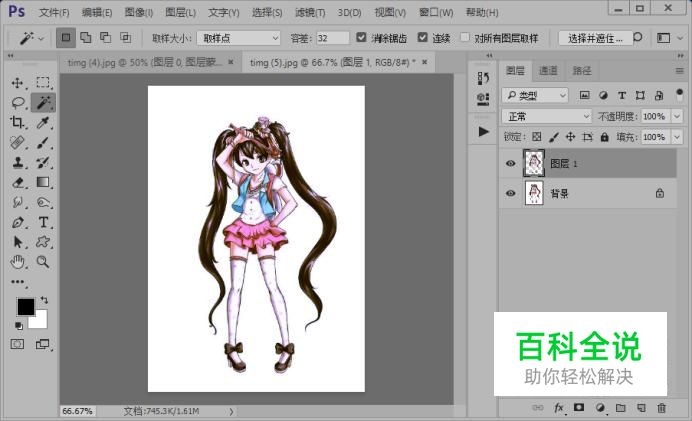
Task: Reset default foreground and background colors
Action: click(x=19, y=326)
